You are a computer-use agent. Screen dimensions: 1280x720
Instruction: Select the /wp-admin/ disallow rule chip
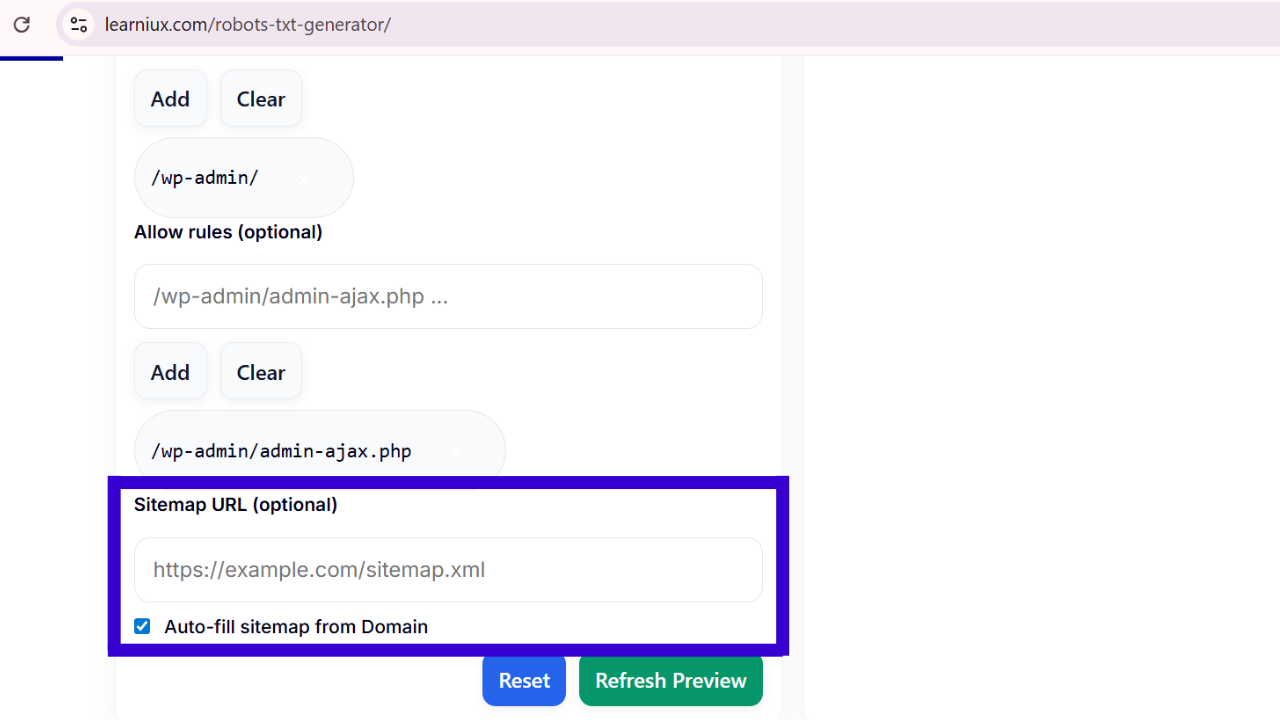pos(205,178)
